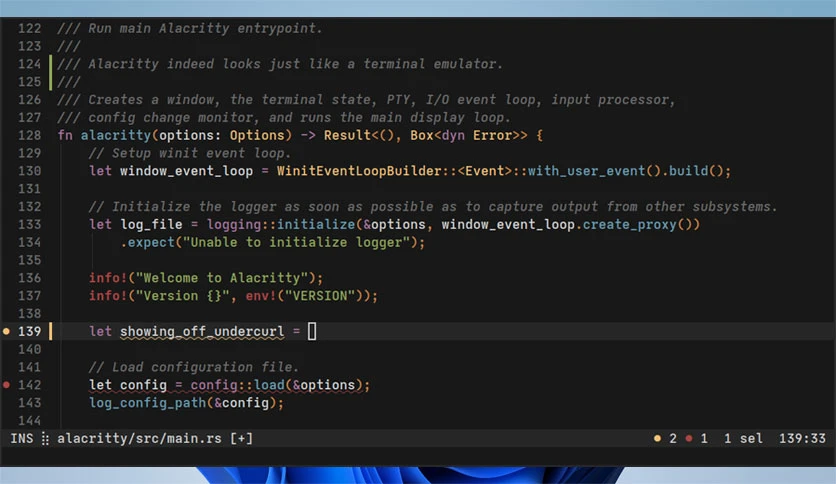Click the error diagnostic dot beside line 142

6,385
